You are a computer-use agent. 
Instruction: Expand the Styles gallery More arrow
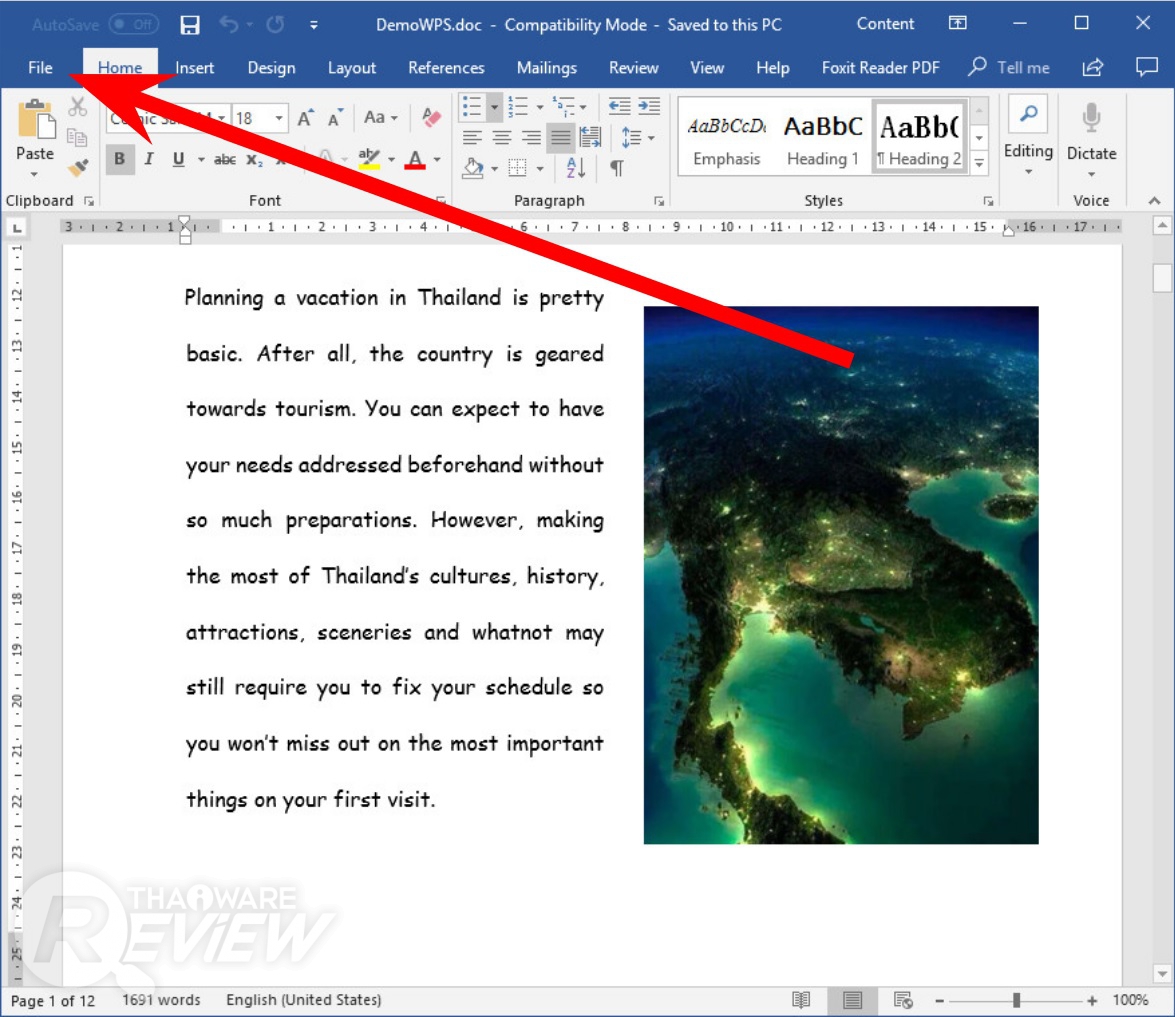click(980, 161)
